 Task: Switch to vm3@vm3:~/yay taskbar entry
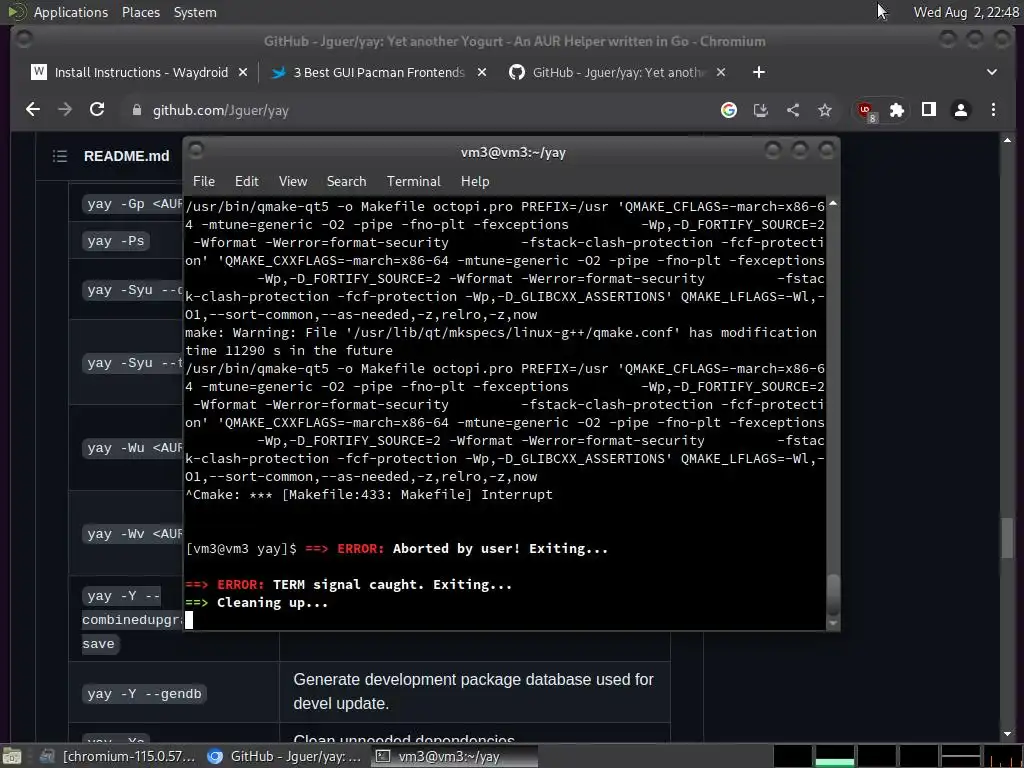(x=455, y=756)
